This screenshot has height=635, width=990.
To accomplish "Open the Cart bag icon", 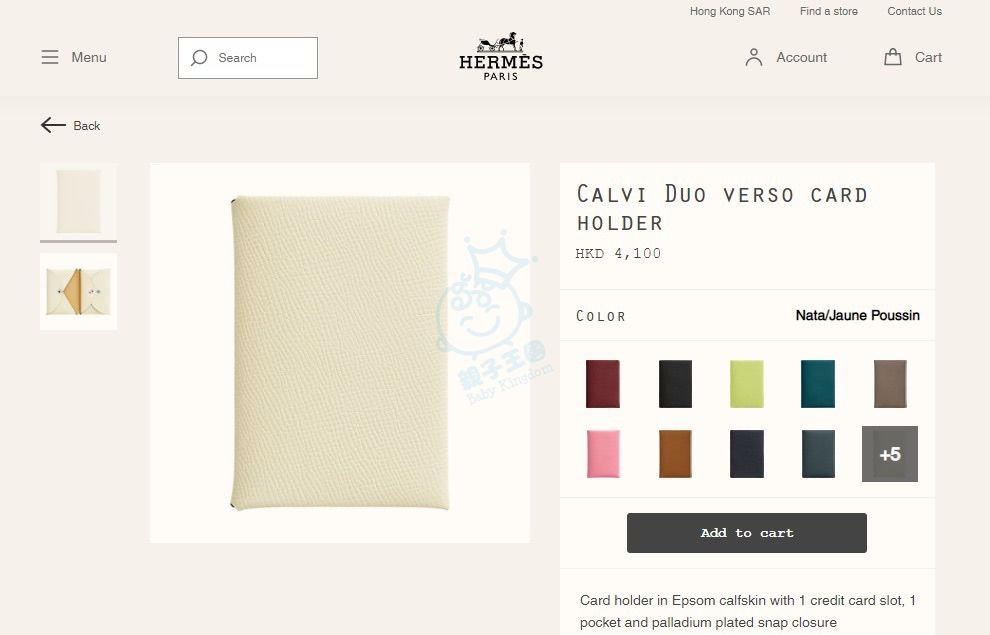I will click(x=893, y=57).
